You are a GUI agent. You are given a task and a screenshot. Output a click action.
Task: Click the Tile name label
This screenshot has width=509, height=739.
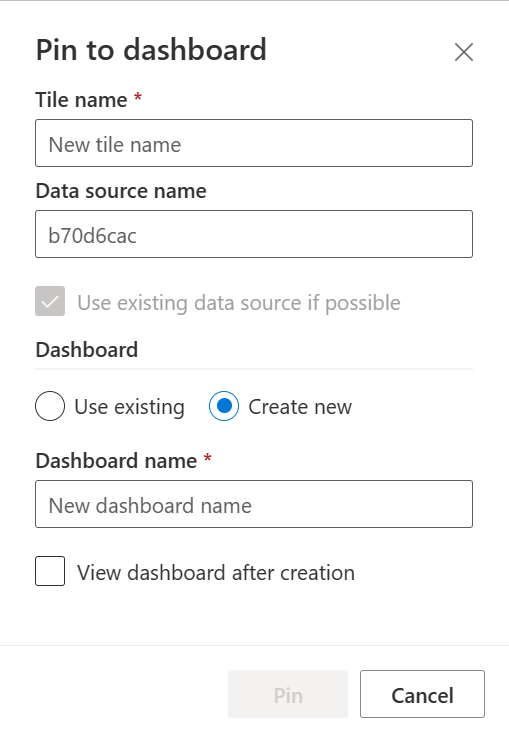tap(82, 100)
